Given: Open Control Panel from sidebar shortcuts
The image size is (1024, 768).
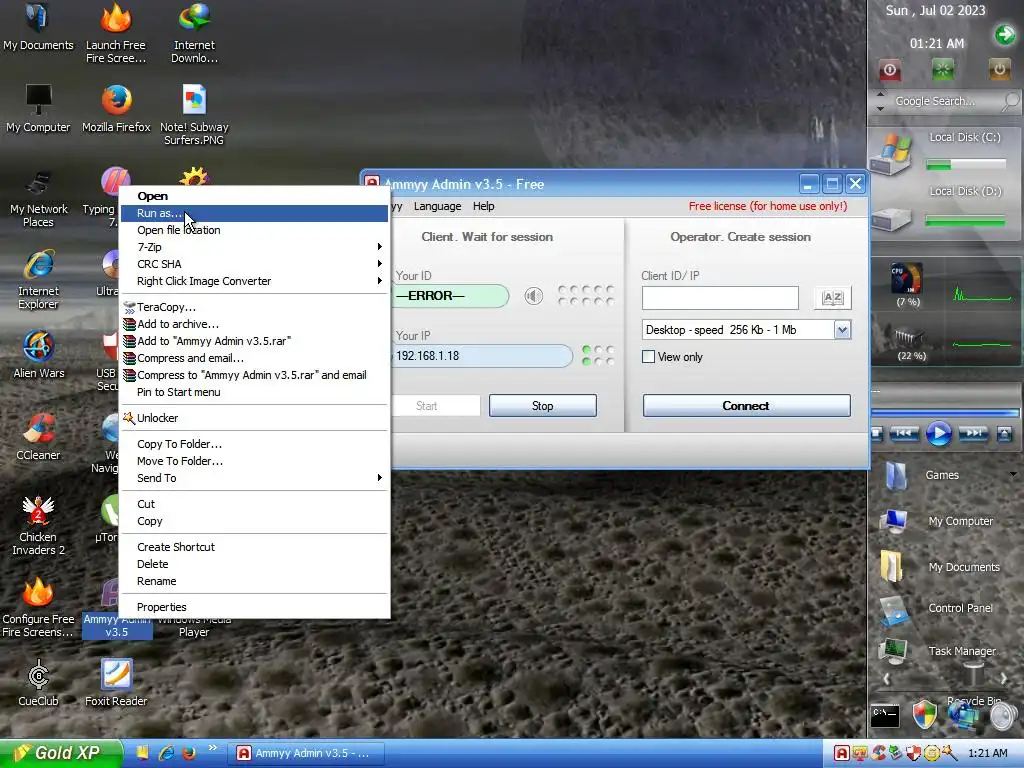Looking at the screenshot, I should coord(938,609).
